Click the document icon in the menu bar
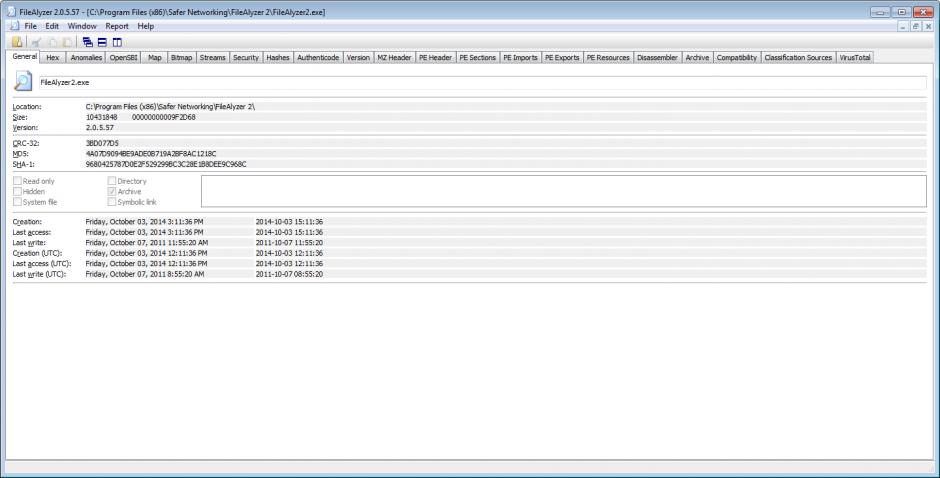Screen dimensions: 940x478 click(x=16, y=26)
